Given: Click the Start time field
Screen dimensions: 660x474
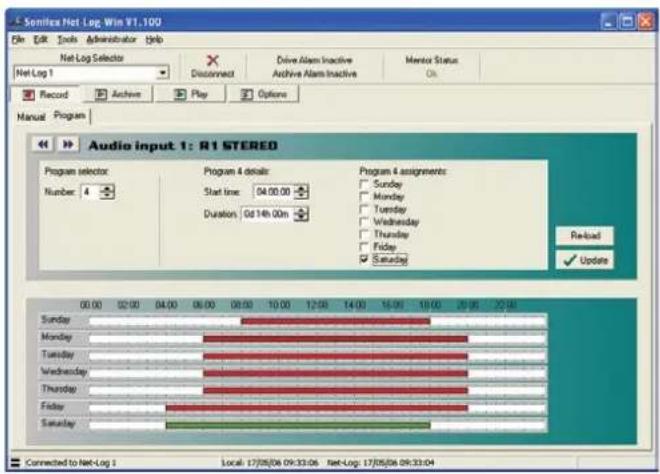Looking at the screenshot, I should point(274,192).
